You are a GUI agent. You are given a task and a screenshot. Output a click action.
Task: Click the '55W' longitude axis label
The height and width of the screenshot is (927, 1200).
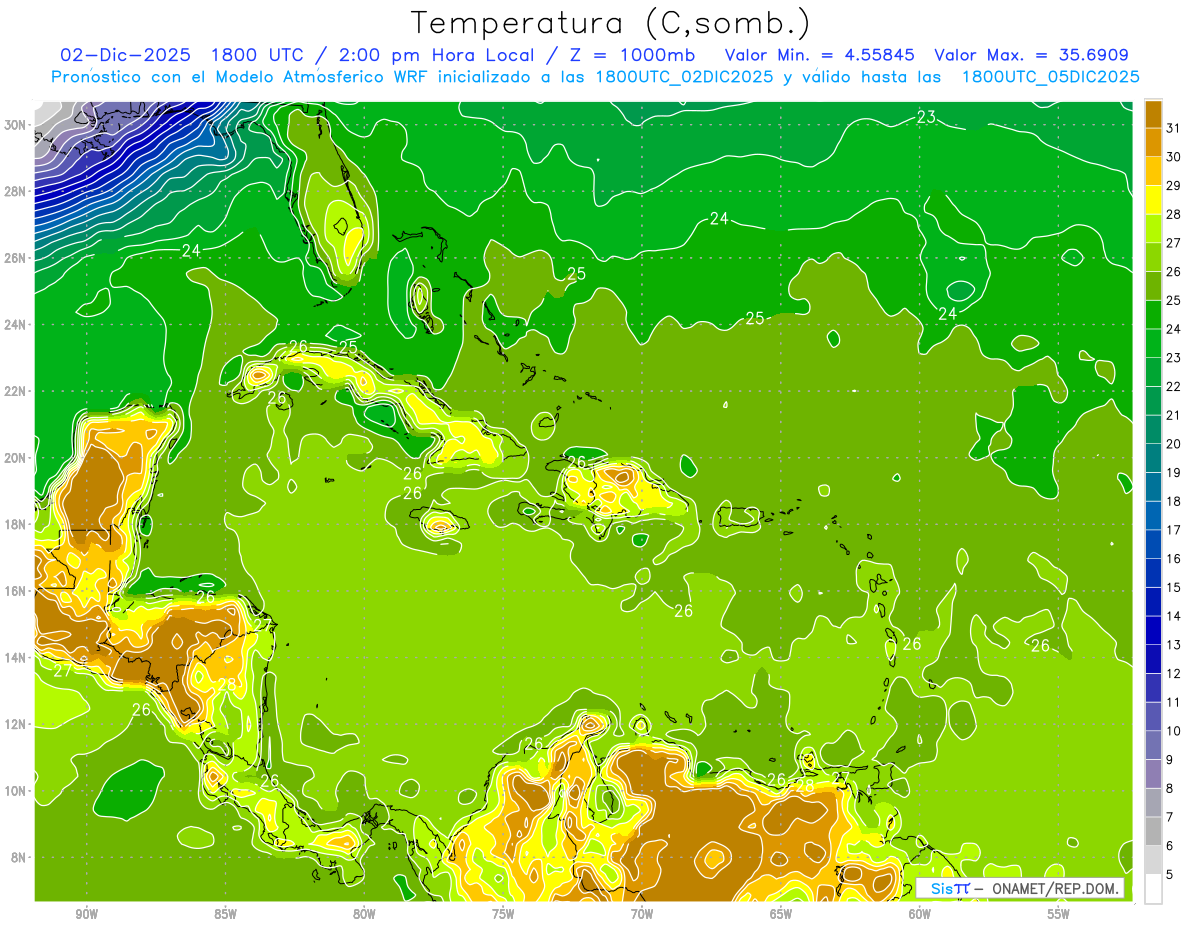tap(1059, 914)
